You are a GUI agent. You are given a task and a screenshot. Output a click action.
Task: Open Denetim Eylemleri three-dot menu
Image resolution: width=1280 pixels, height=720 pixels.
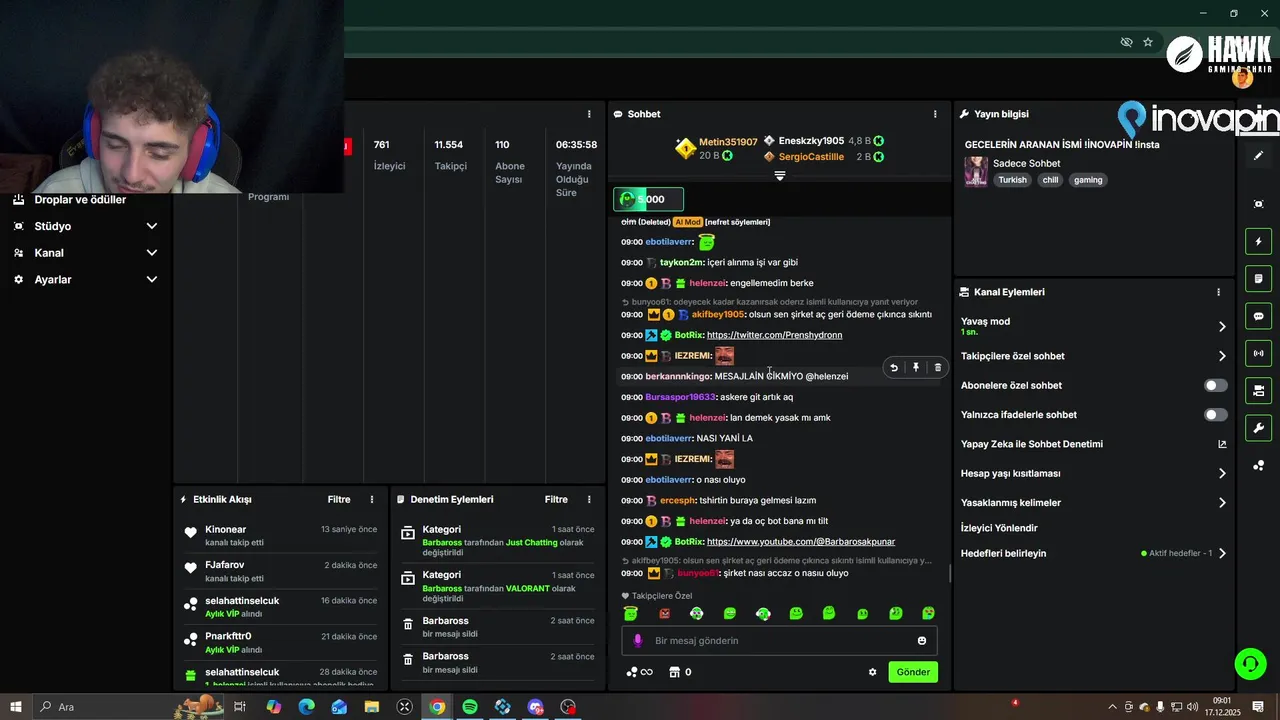click(x=589, y=499)
